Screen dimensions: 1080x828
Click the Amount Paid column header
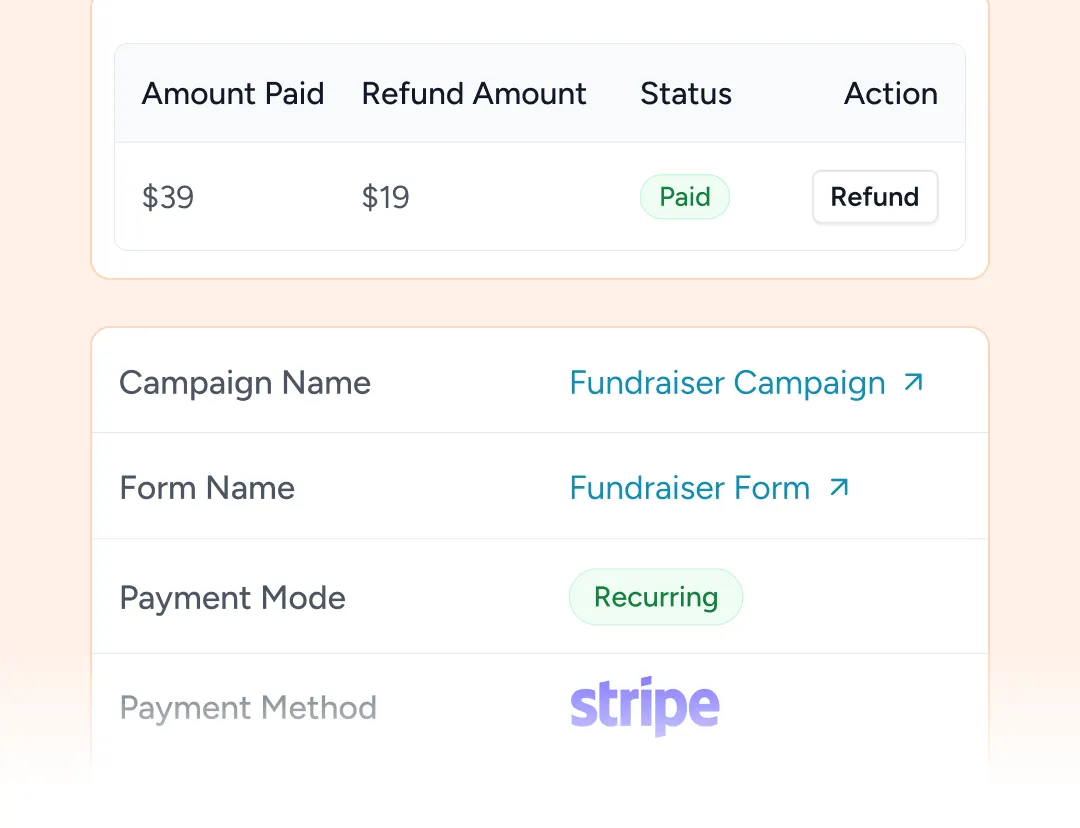[233, 94]
